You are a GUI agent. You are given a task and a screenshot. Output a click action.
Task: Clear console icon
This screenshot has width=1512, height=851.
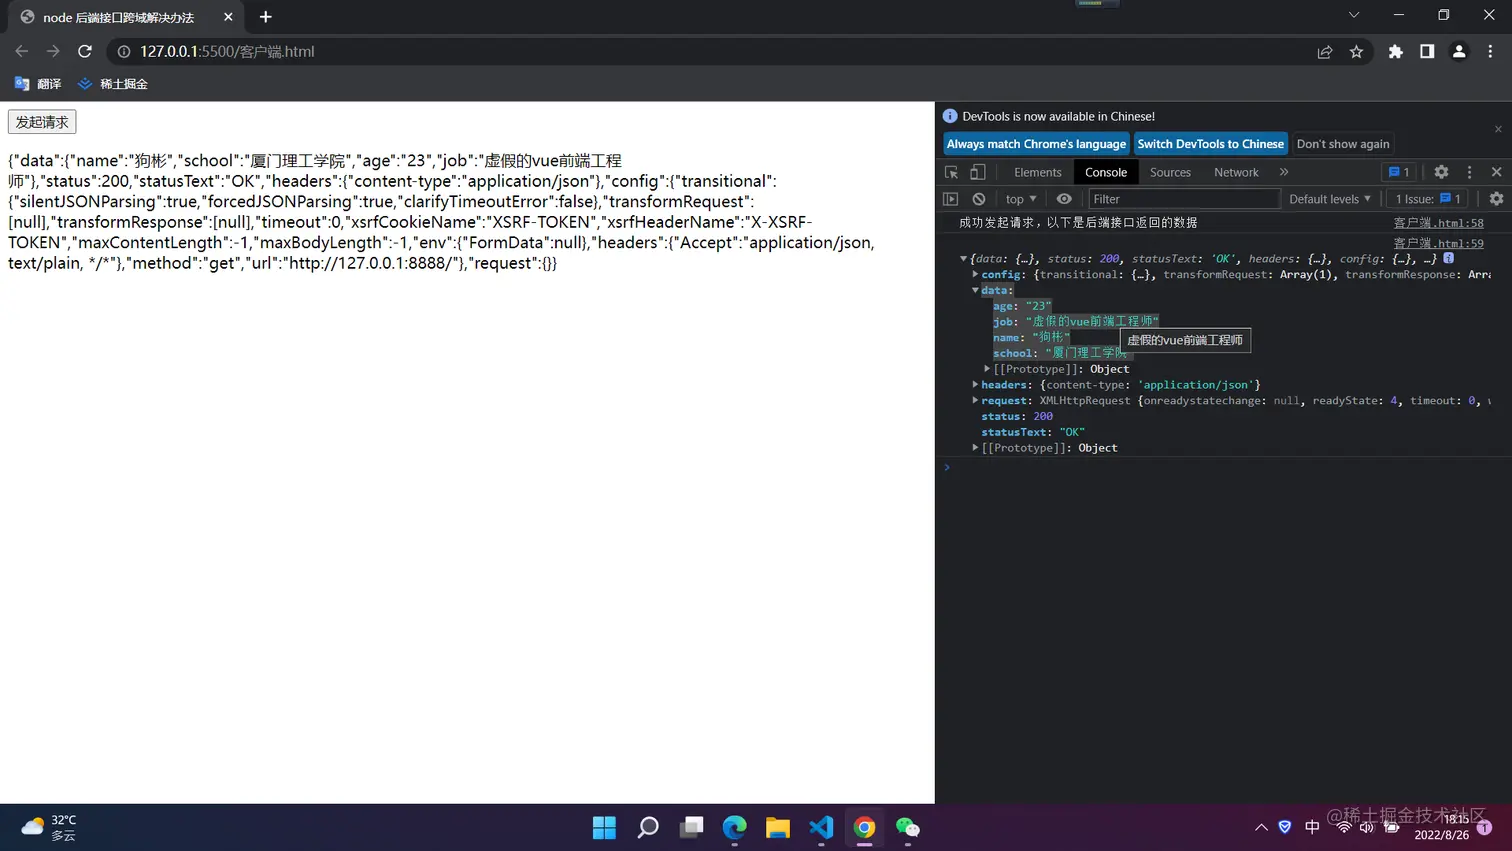979,199
